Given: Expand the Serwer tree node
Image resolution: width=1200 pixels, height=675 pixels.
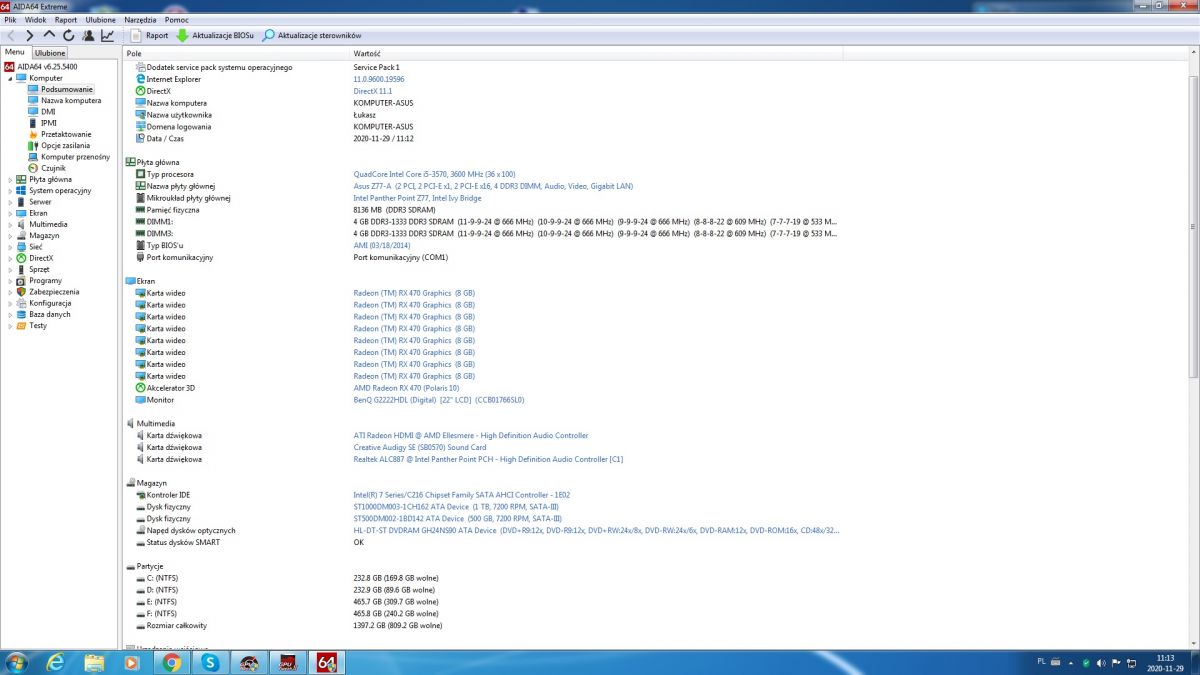Looking at the screenshot, I should point(10,201).
